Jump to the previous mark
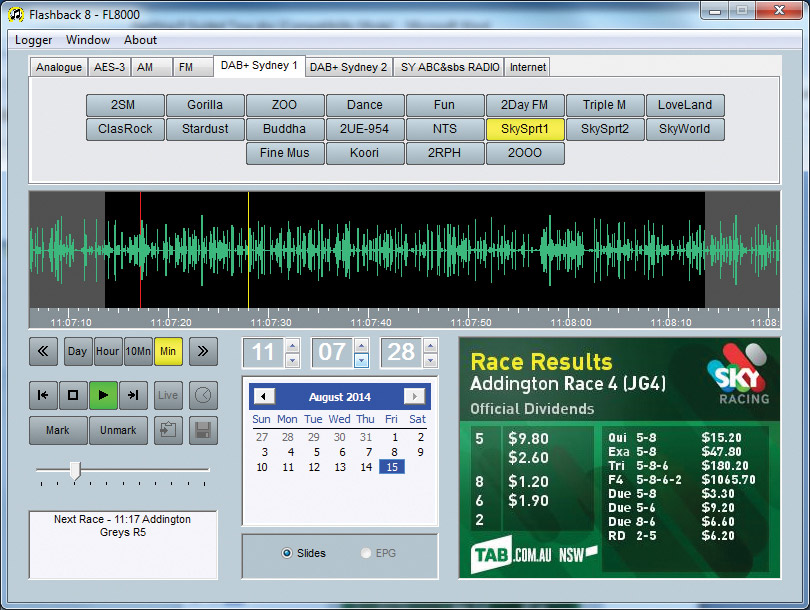This screenshot has width=810, height=610. (43, 395)
